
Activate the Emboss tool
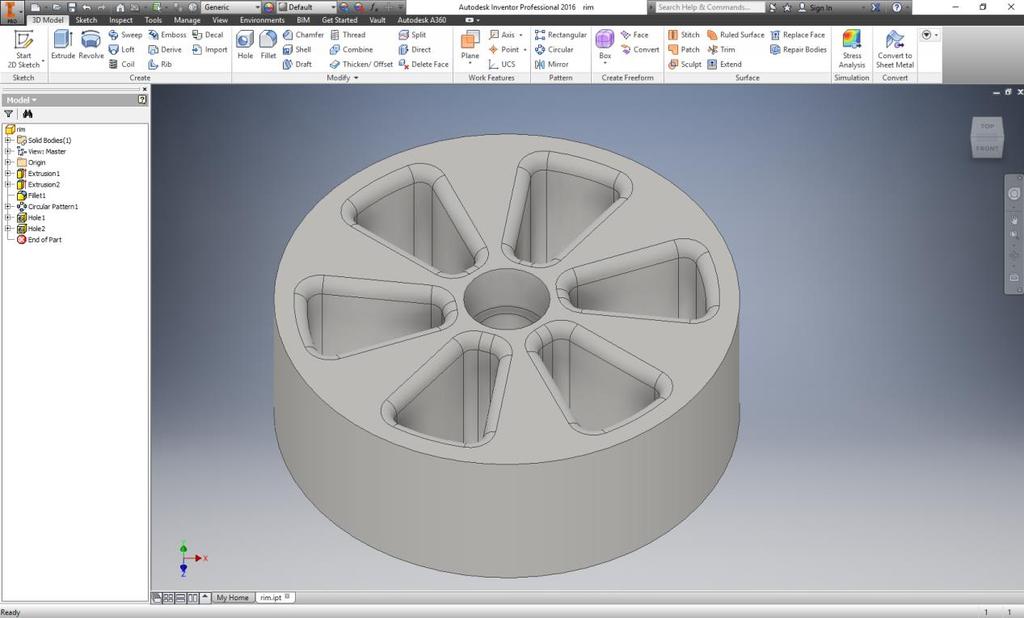pos(167,35)
